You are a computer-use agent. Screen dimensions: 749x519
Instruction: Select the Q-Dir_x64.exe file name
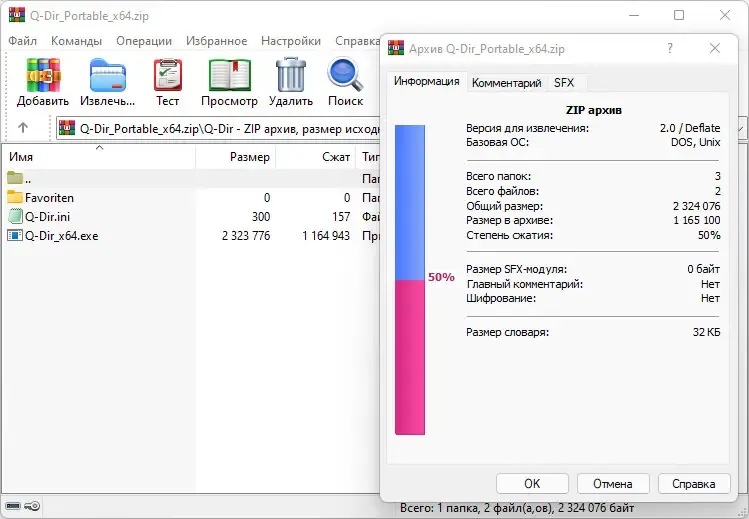[x=62, y=236]
